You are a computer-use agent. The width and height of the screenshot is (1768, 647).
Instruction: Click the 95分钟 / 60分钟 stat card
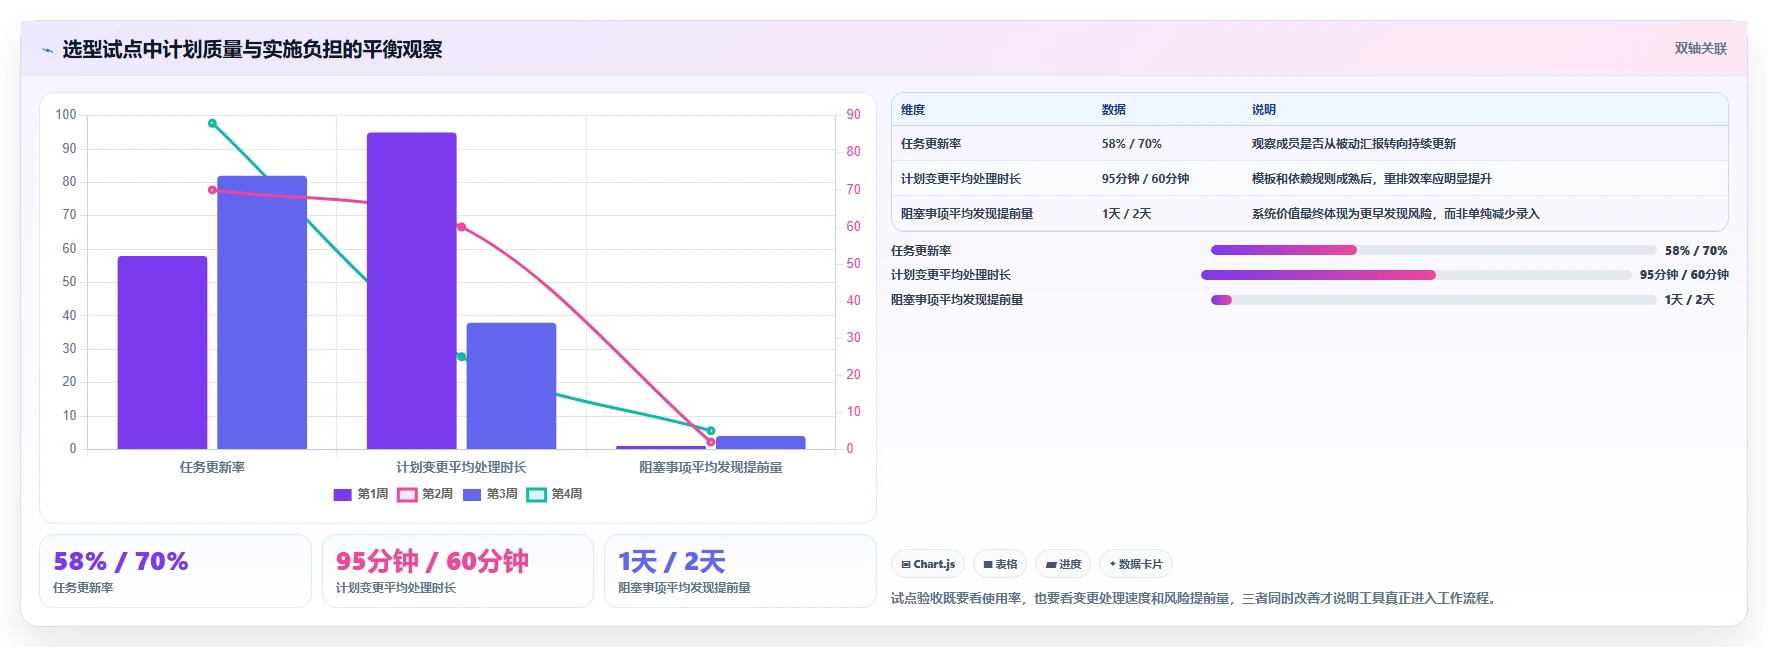pos(458,571)
